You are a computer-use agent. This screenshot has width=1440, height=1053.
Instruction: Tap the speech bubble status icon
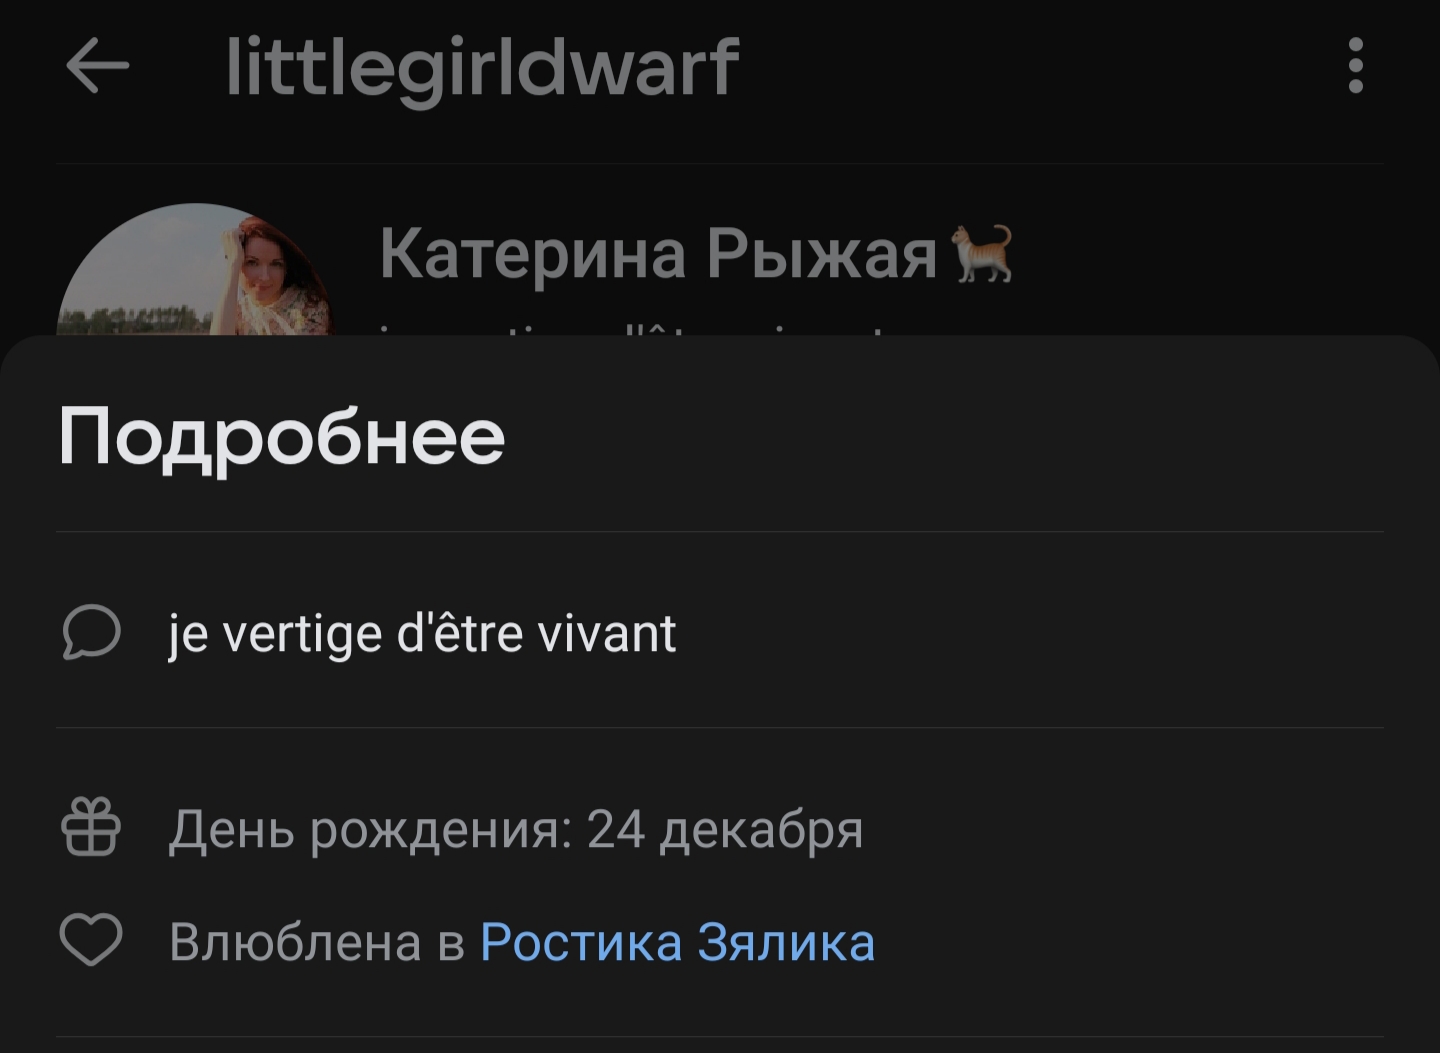[91, 633]
